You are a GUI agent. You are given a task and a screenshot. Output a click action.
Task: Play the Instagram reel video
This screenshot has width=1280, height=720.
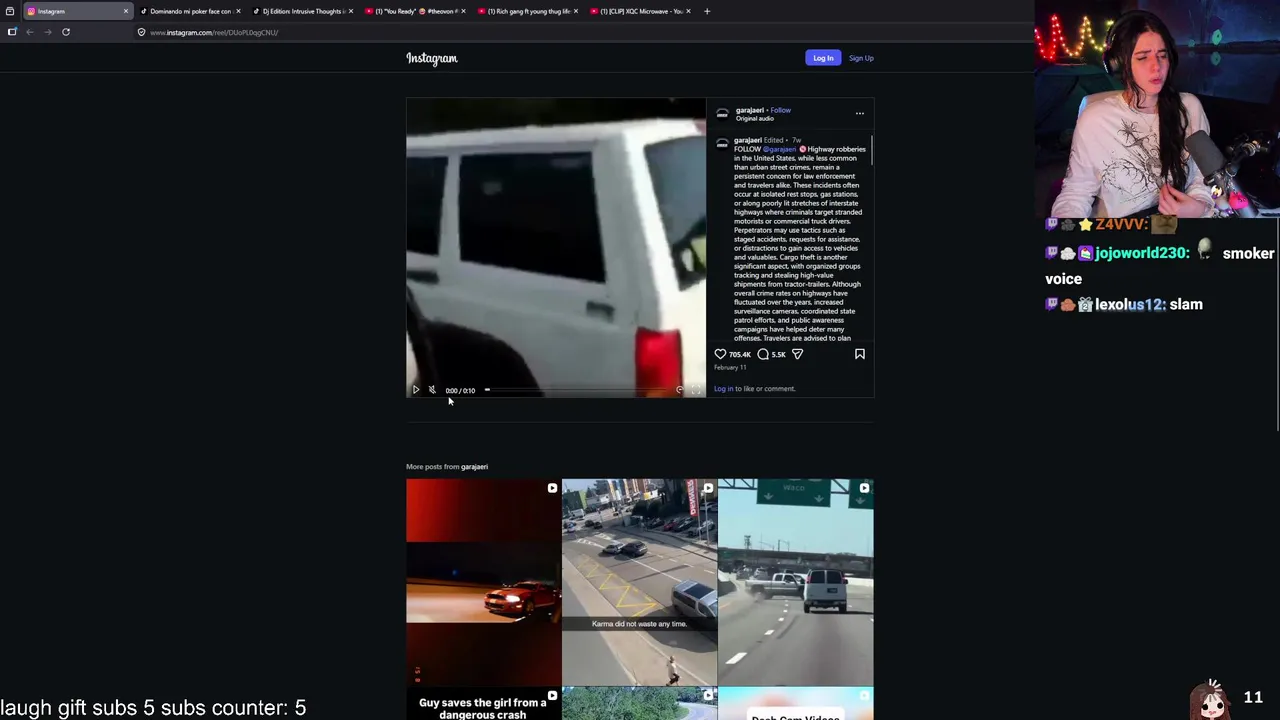click(416, 390)
